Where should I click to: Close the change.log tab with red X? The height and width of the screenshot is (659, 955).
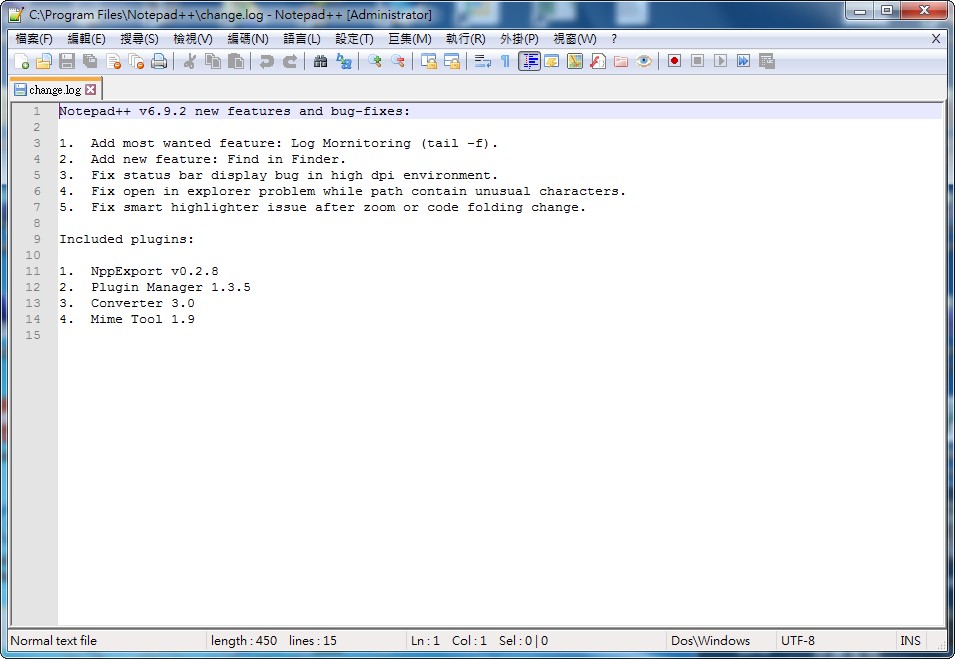point(91,90)
